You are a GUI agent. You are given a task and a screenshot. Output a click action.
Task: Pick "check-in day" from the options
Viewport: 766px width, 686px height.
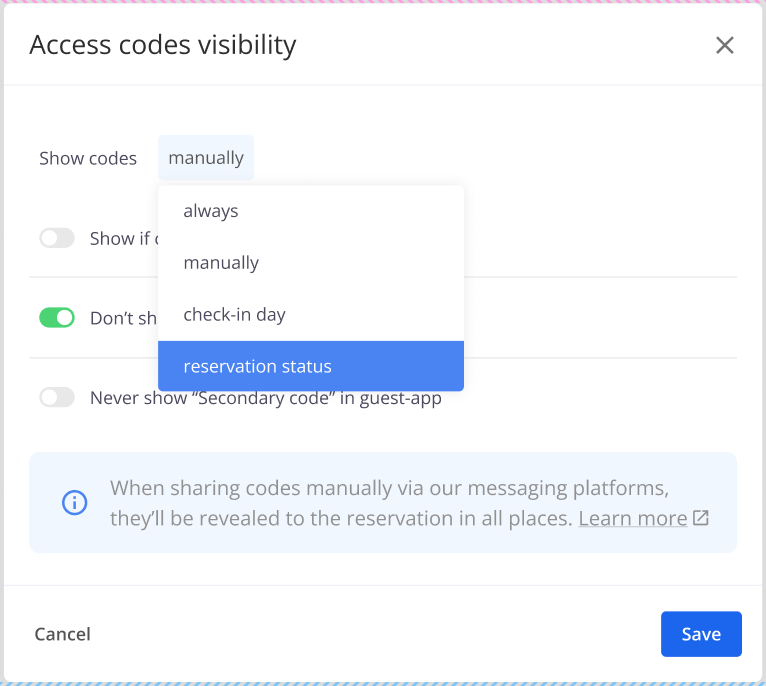click(x=234, y=315)
